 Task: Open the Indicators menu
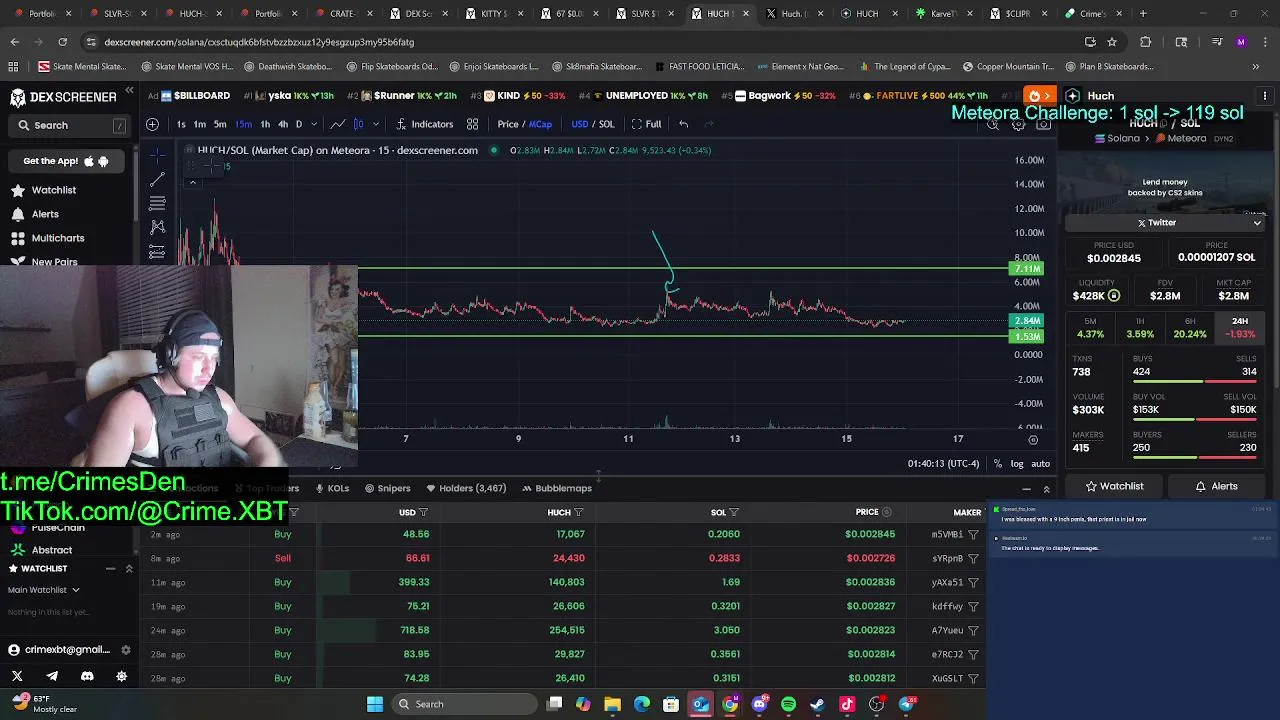click(425, 124)
